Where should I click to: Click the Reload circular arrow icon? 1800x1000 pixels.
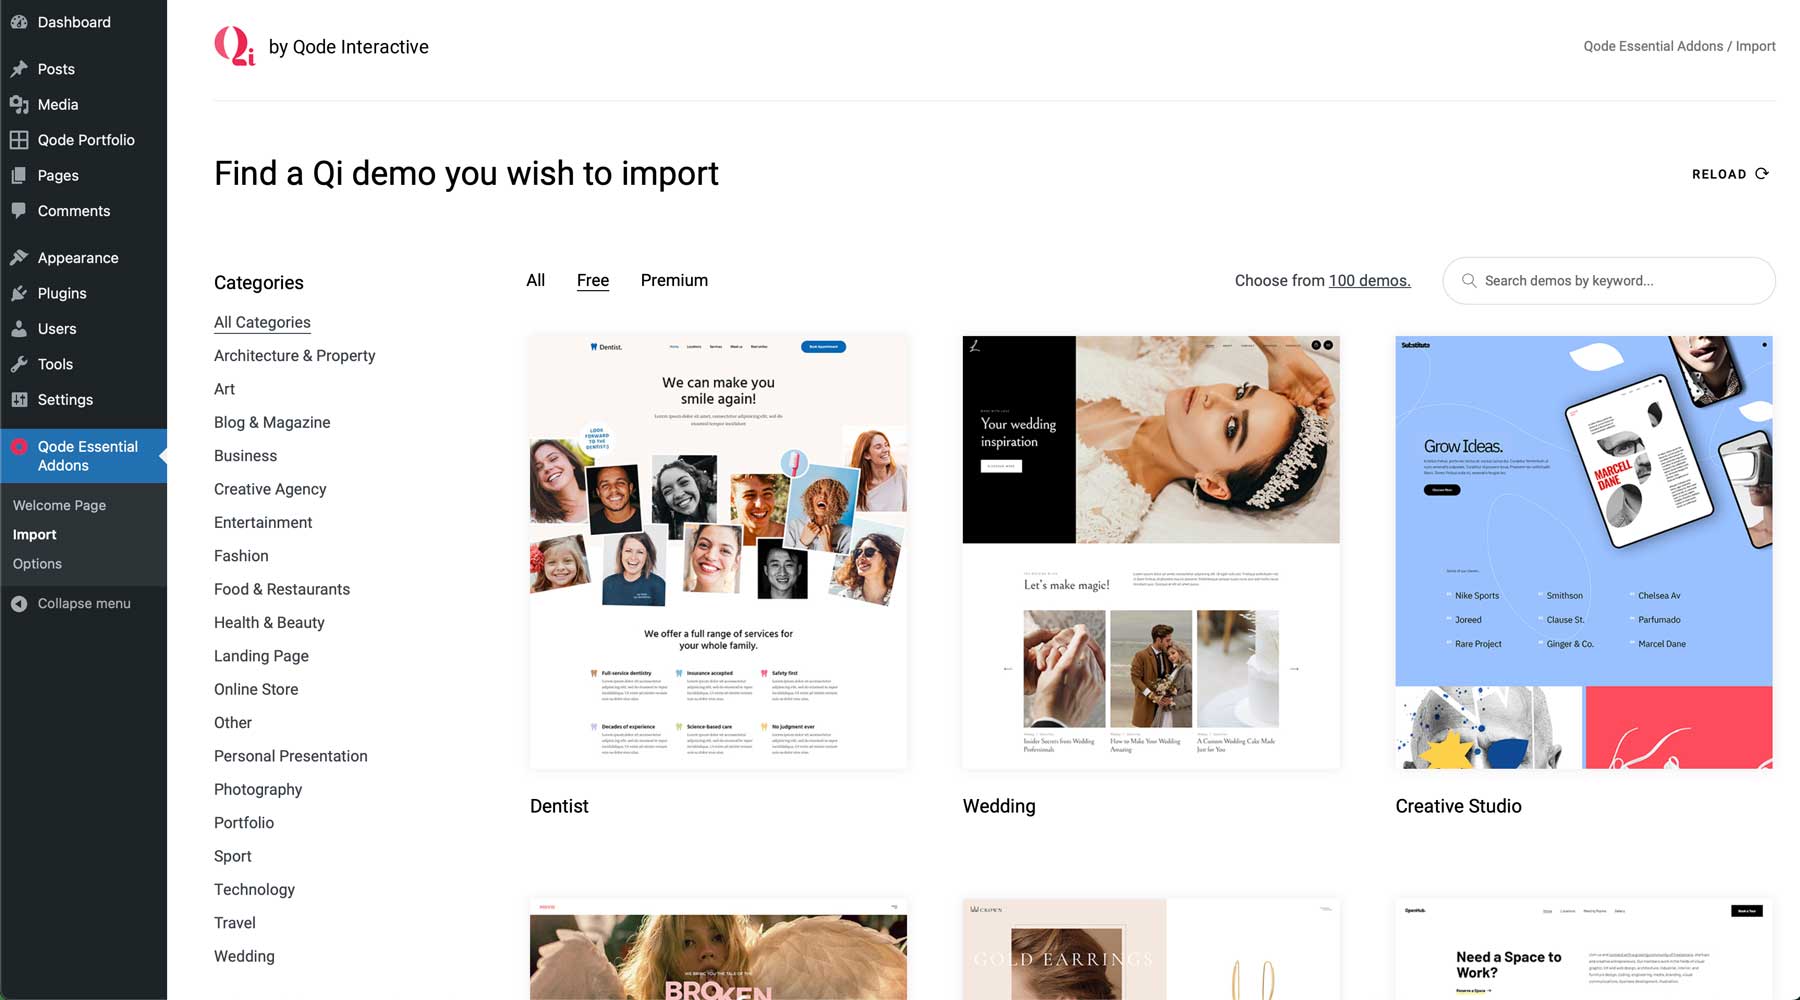(x=1762, y=173)
